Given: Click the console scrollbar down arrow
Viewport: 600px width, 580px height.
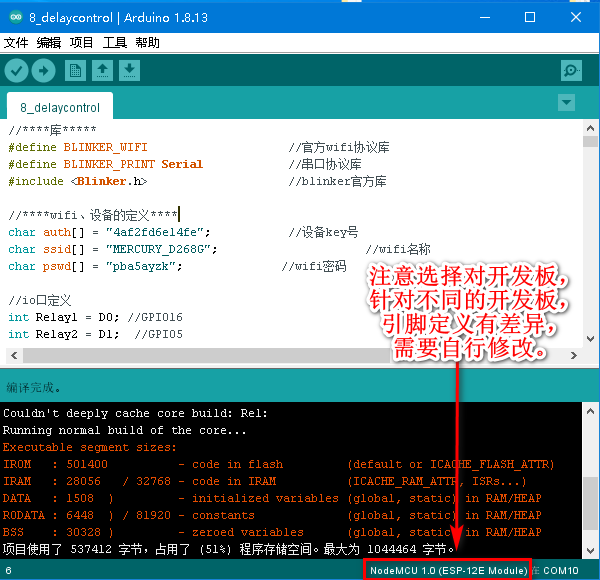Looking at the screenshot, I should pos(590,551).
